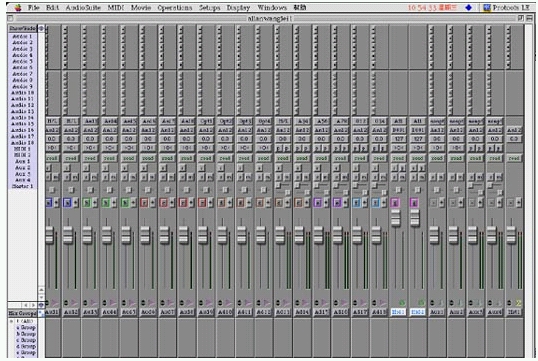Click the purple track type icon on Audio 1 strip

click(x=55, y=303)
